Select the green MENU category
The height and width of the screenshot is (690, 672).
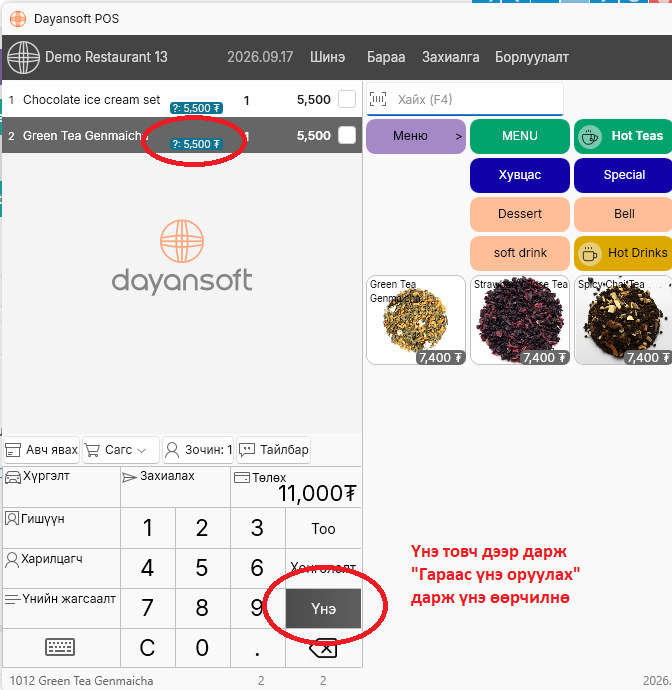(x=520, y=136)
